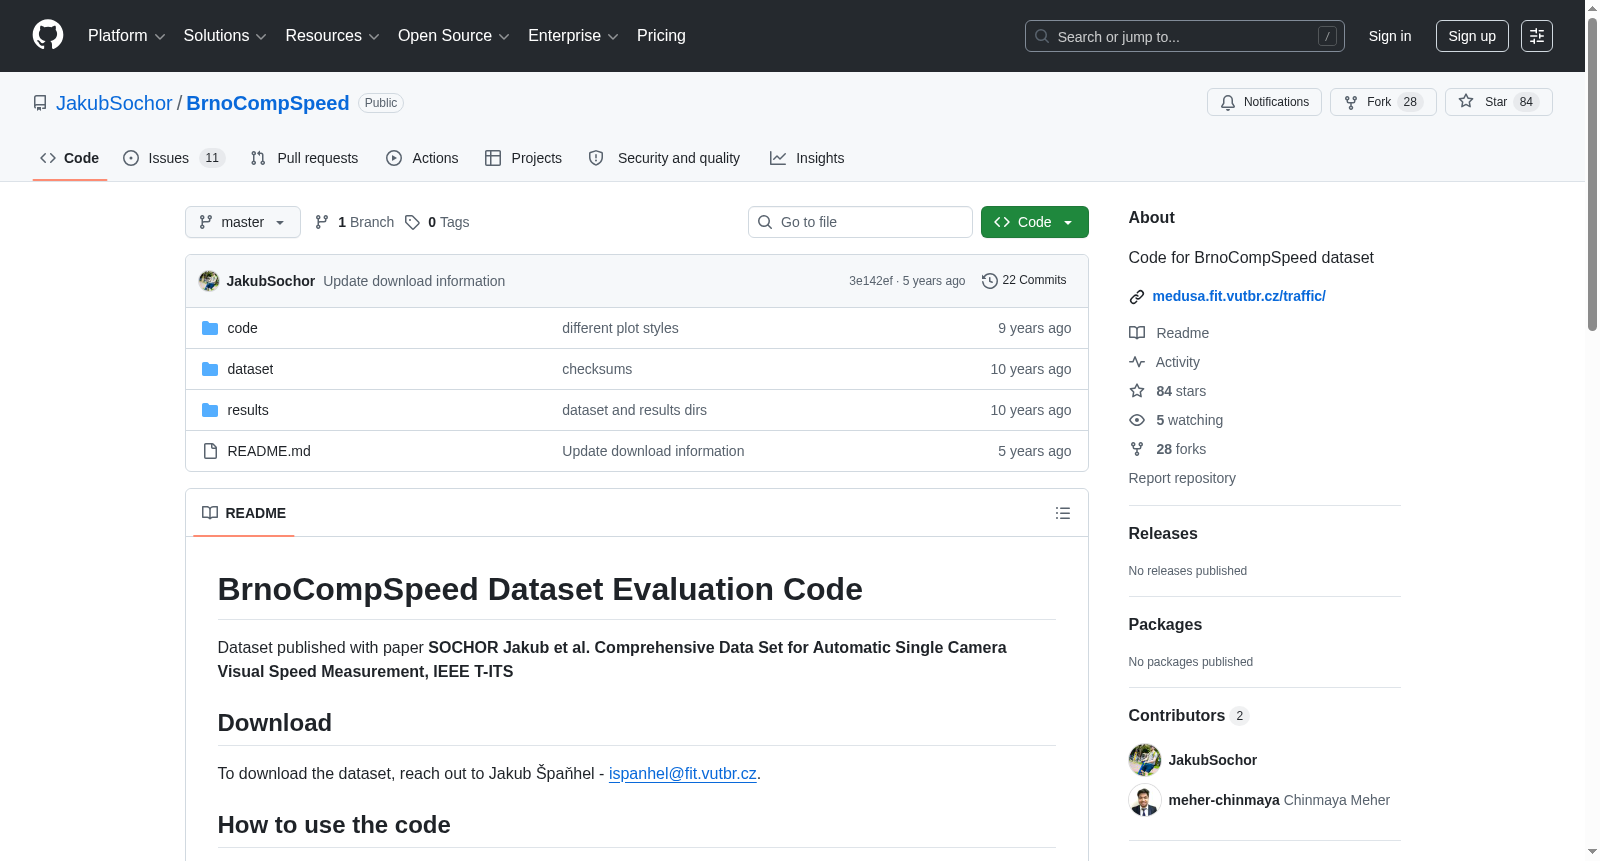This screenshot has height=861, width=1600.
Task: Click the folder icon for the dataset directory
Action: (x=210, y=369)
